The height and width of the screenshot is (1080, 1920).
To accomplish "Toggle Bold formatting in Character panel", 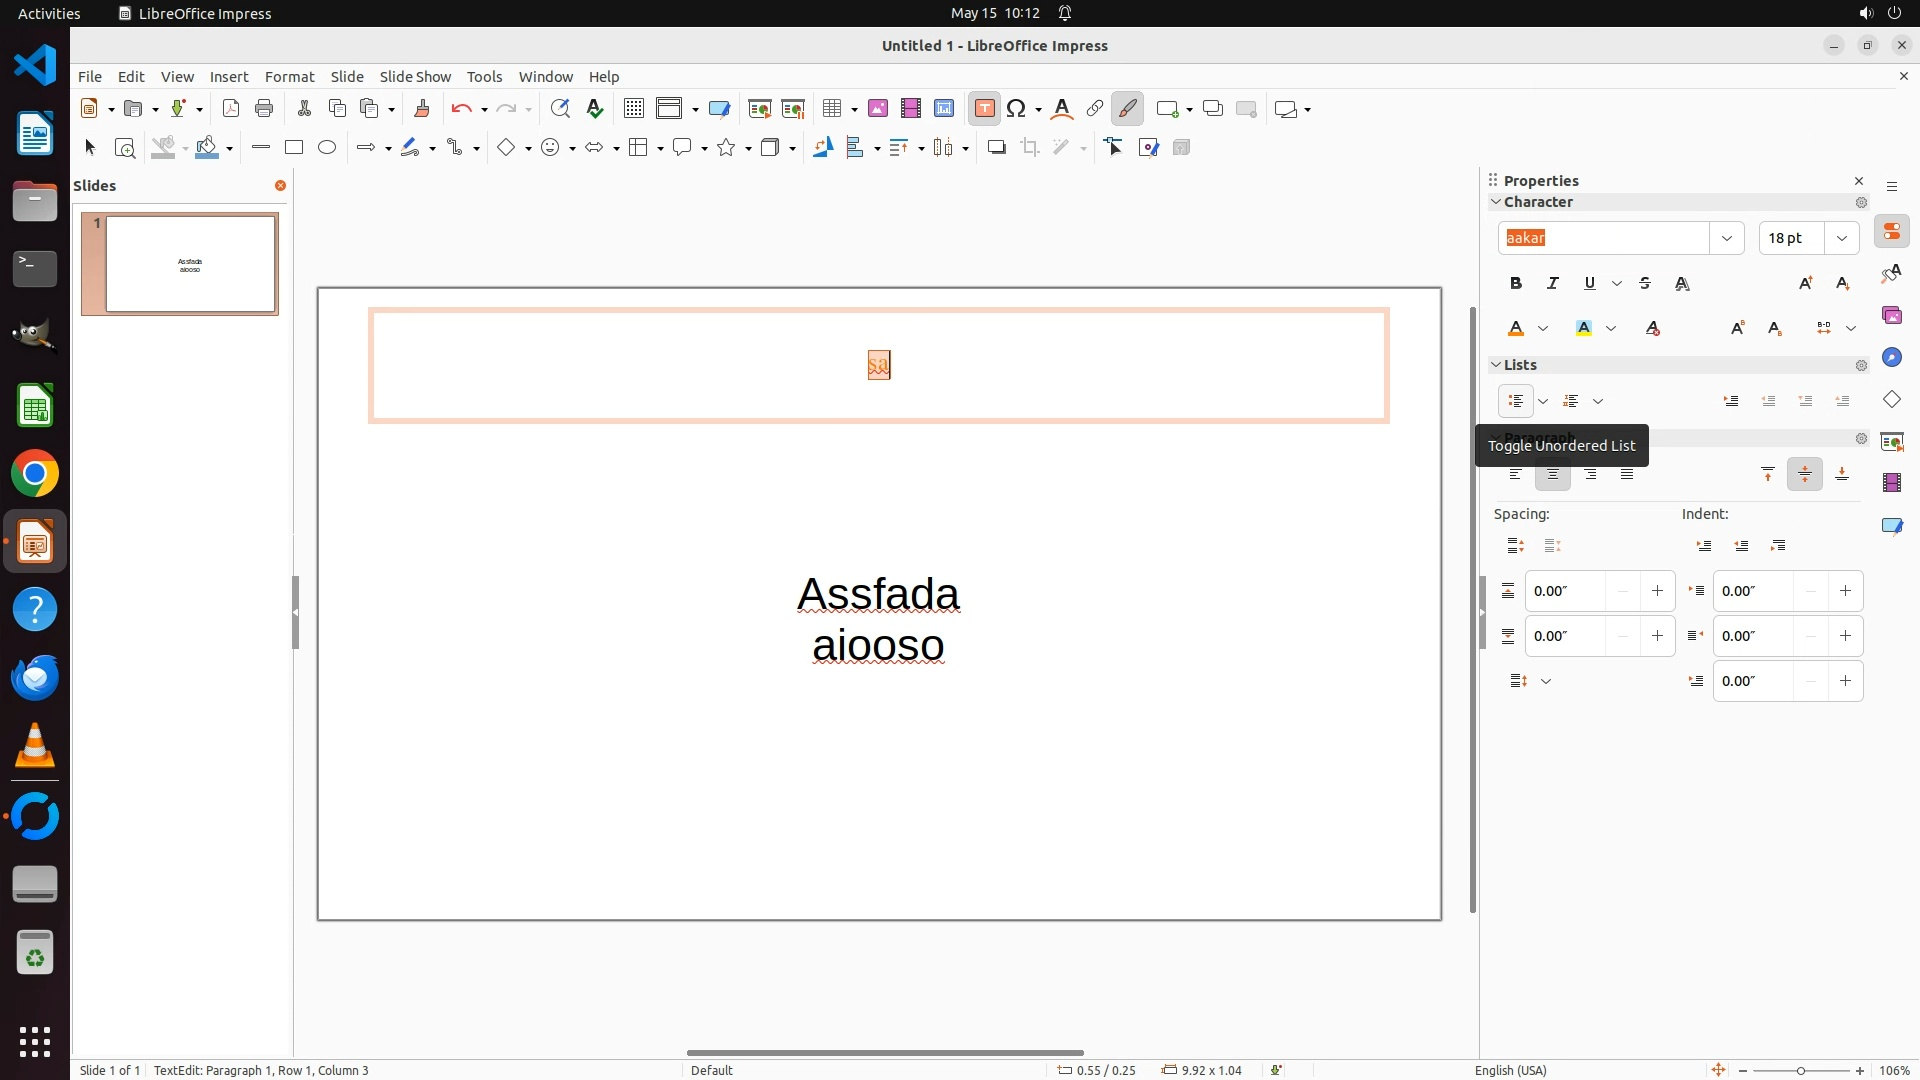I will [1516, 284].
